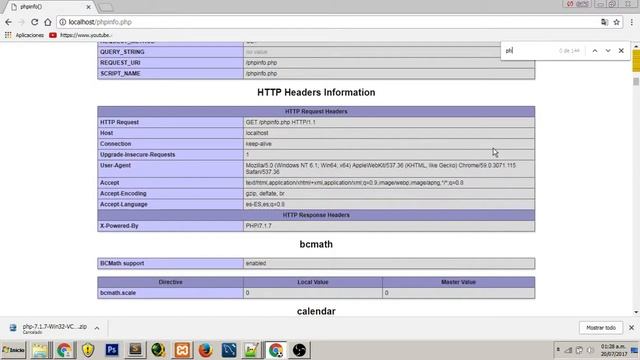The width and height of the screenshot is (640, 360).
Task: Open the green globe app in taskbar
Action: pyautogui.click(x=158, y=350)
